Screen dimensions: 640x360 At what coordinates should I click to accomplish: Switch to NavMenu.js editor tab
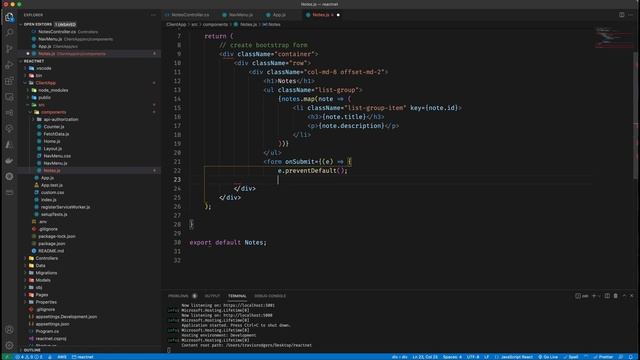[x=240, y=15]
